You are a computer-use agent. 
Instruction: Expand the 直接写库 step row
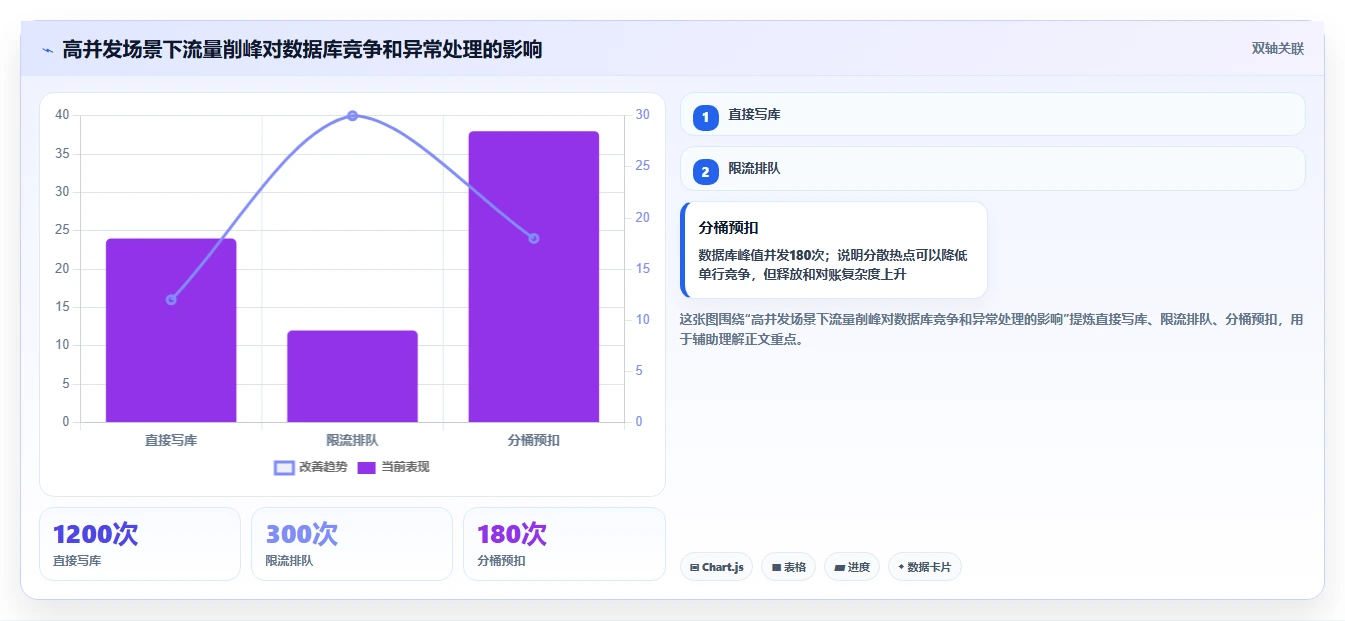[x=993, y=114]
